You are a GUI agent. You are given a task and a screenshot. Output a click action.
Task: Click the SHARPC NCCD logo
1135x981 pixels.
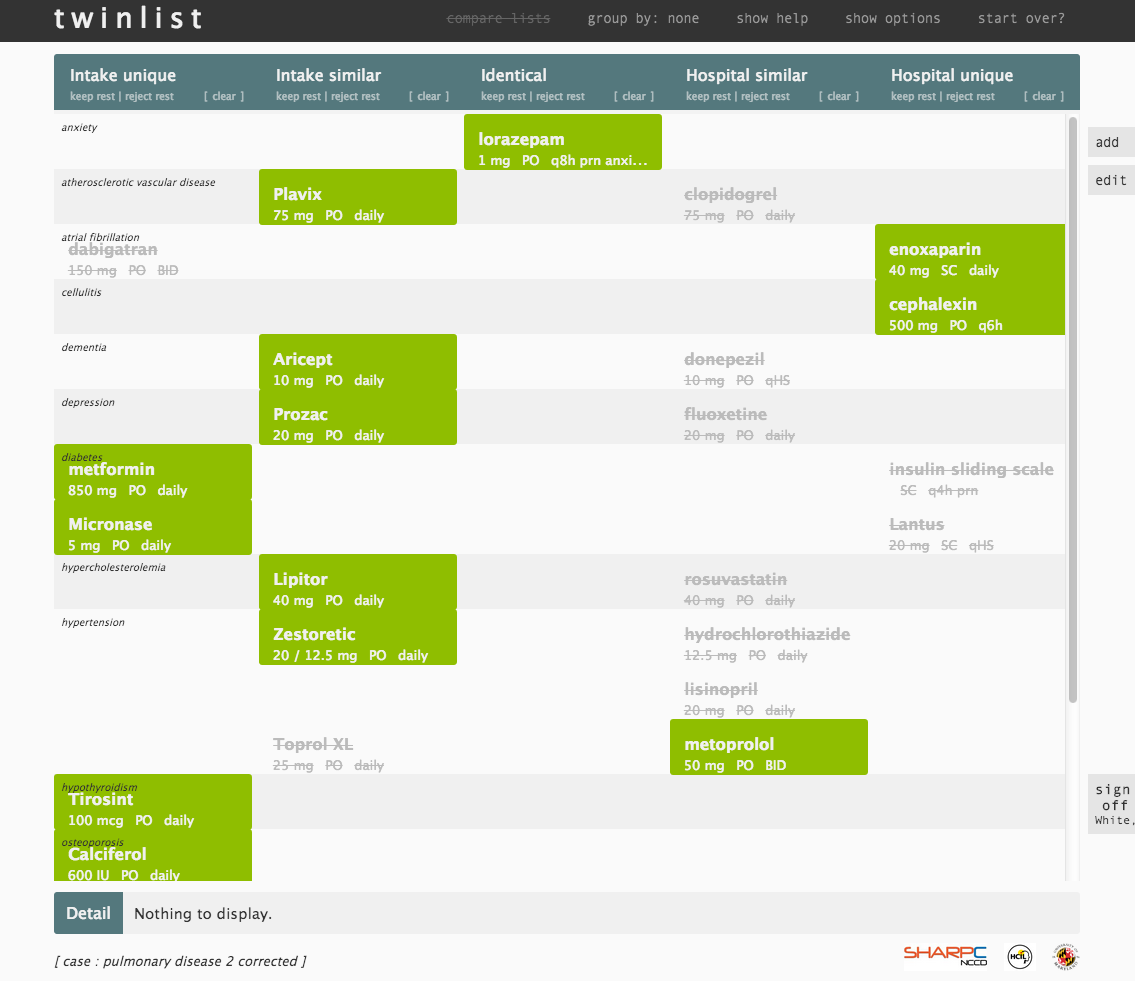pos(945,956)
